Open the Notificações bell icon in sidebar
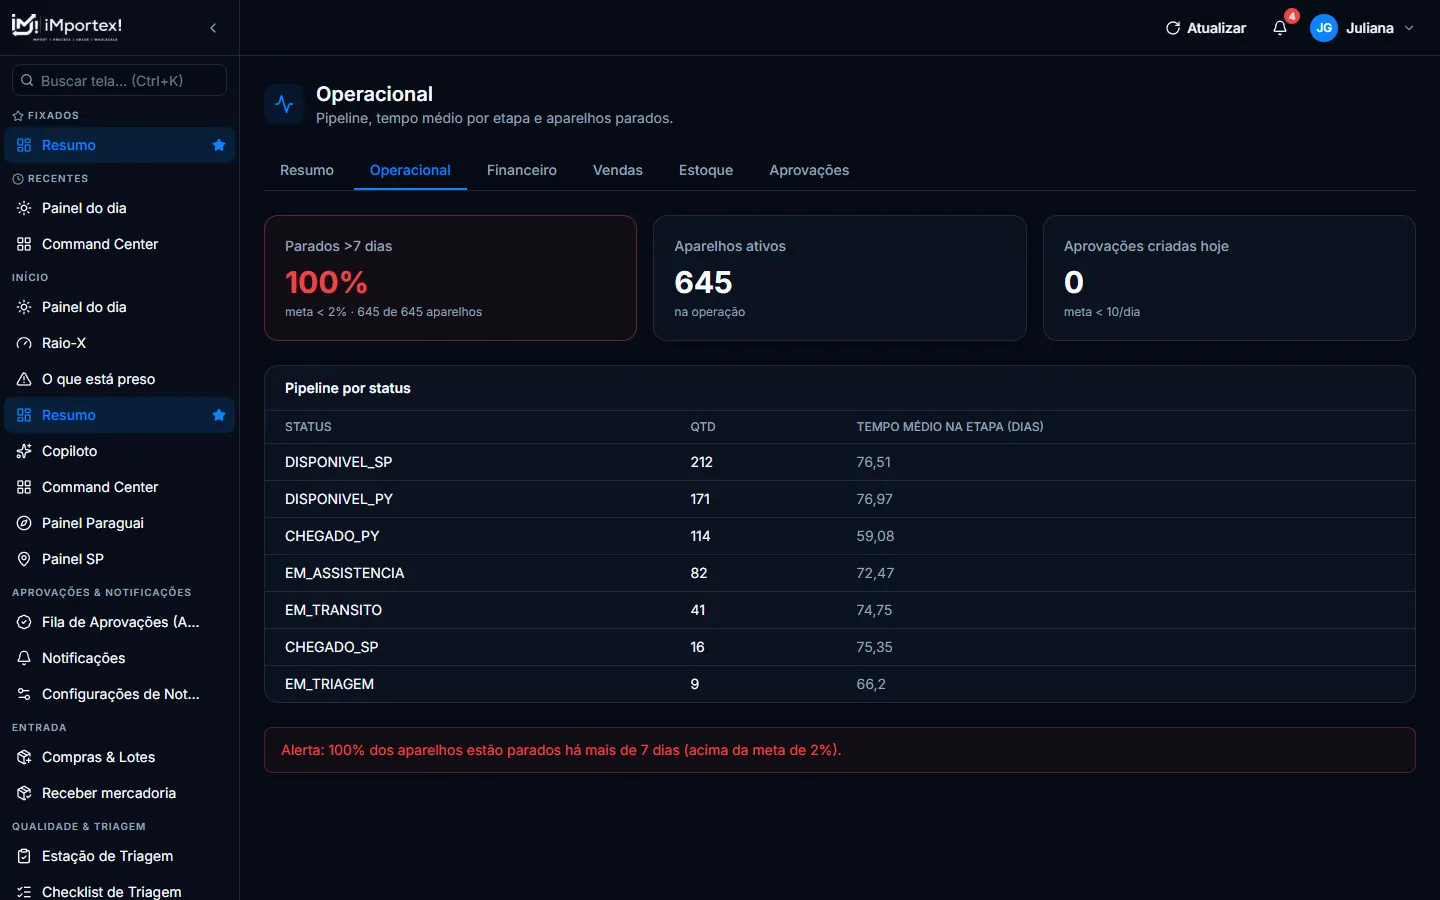Image resolution: width=1440 pixels, height=900 pixels. pos(24,658)
